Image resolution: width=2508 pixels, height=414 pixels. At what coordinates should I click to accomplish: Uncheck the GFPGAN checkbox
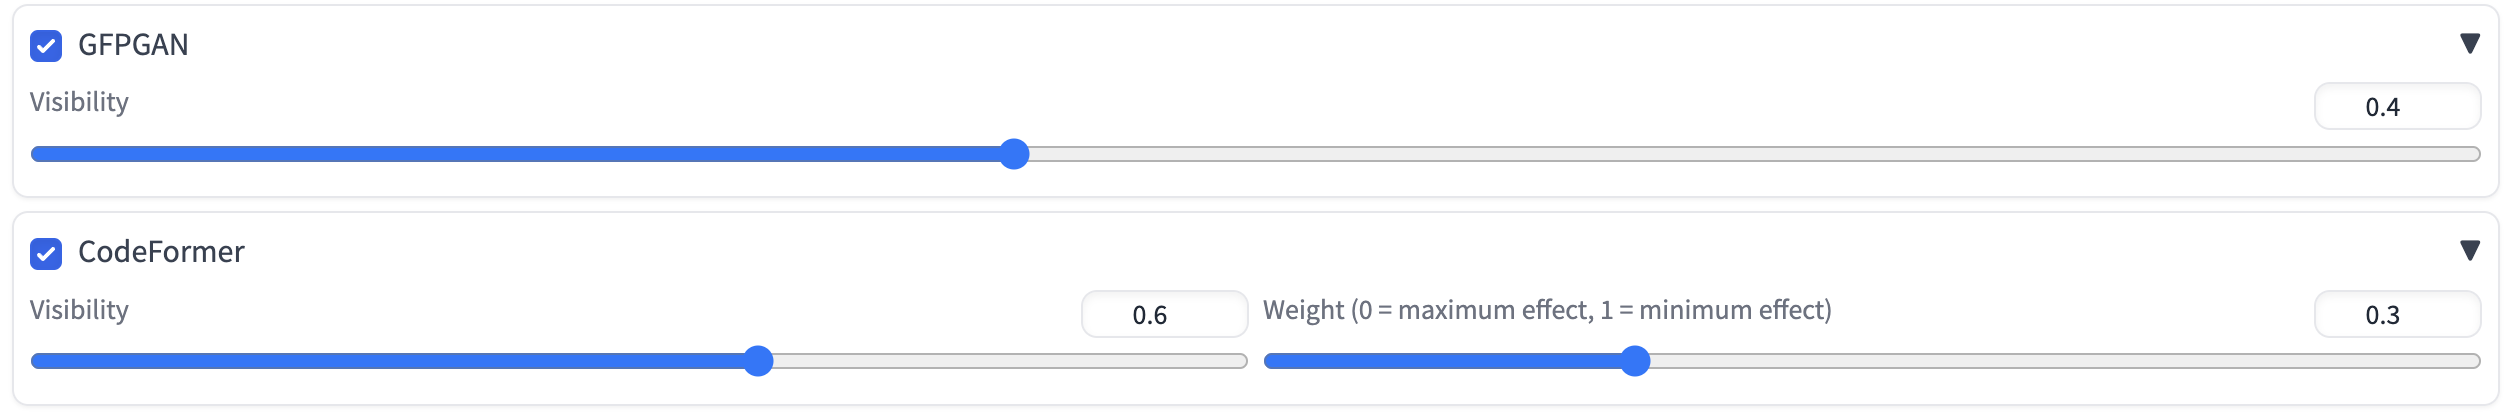[46, 46]
